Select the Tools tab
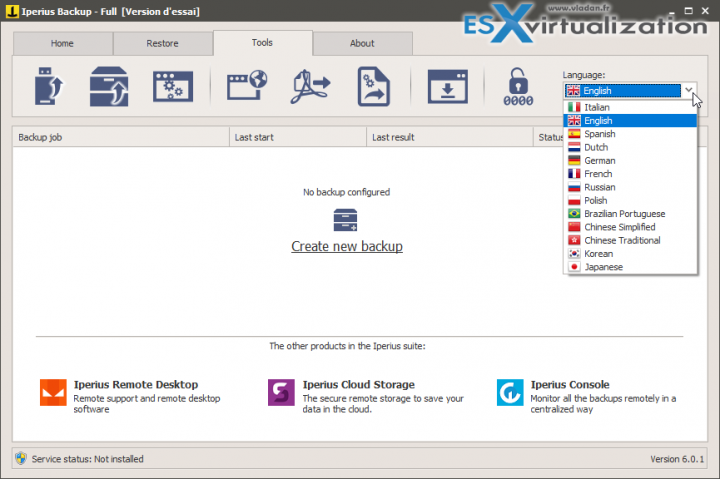Viewport: 720px width, 479px height. pos(262,43)
